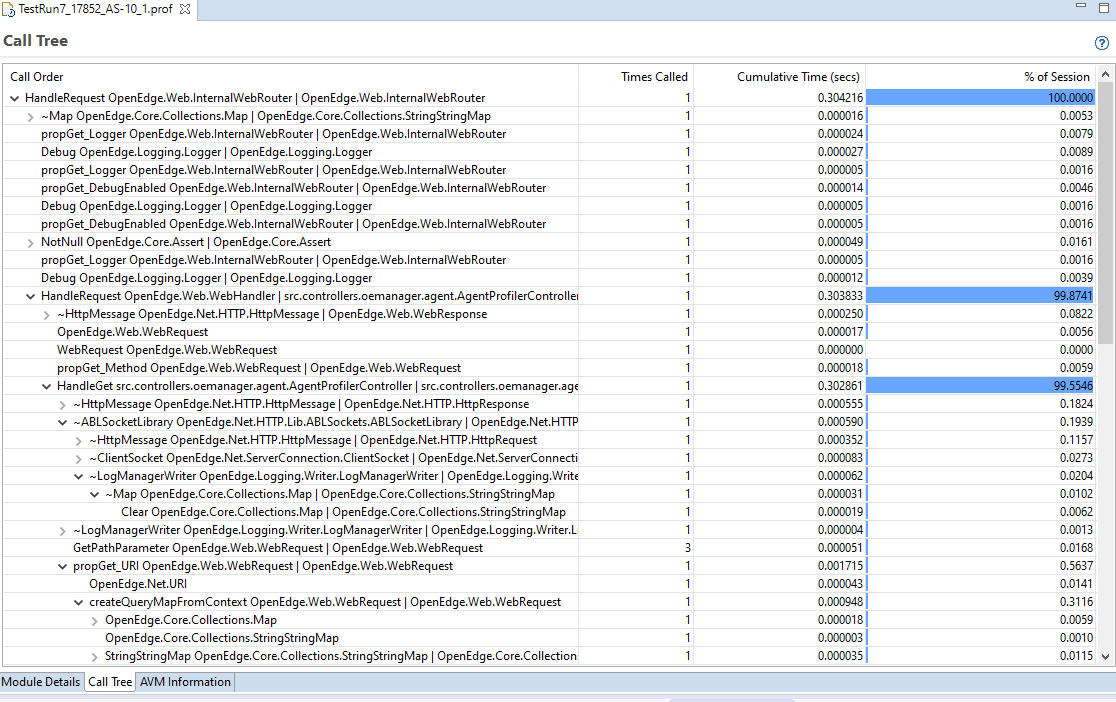Maximize the editor view
1116x702 pixels.
pyautogui.click(x=1102, y=7)
